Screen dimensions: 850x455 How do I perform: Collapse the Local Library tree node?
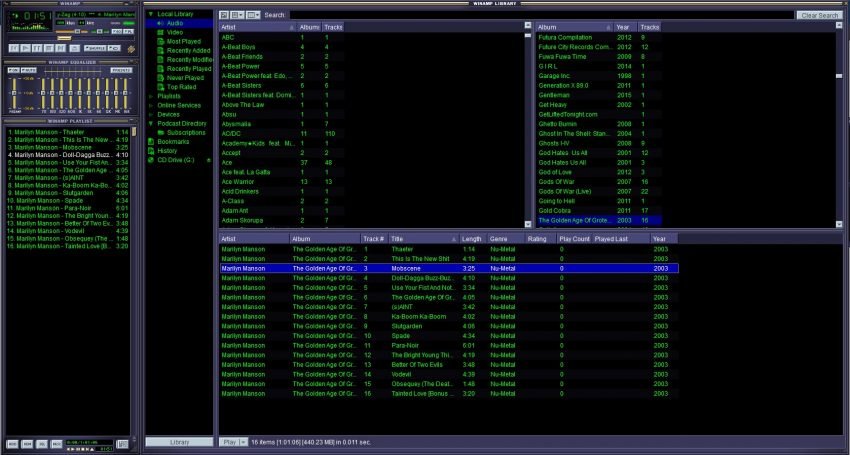(x=151, y=14)
